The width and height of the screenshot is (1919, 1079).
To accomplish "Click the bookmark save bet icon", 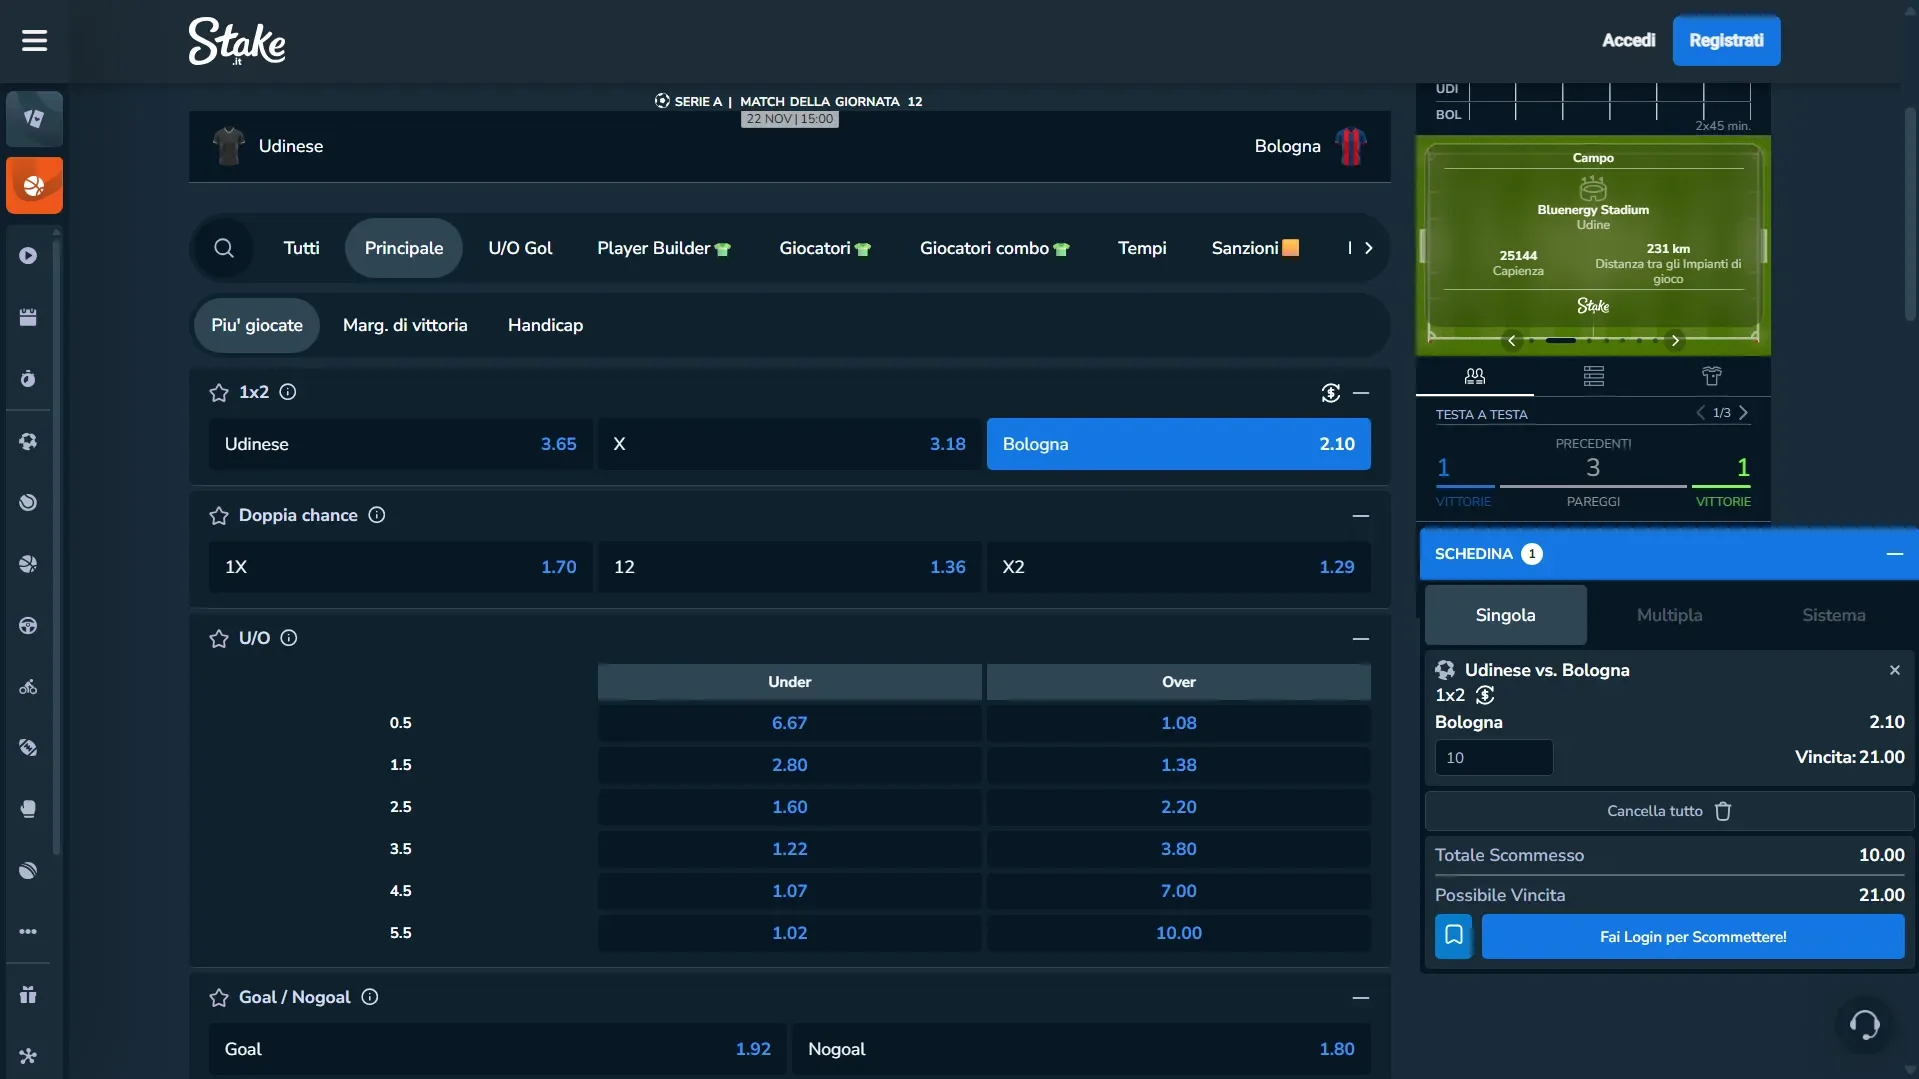I will pos(1453,936).
